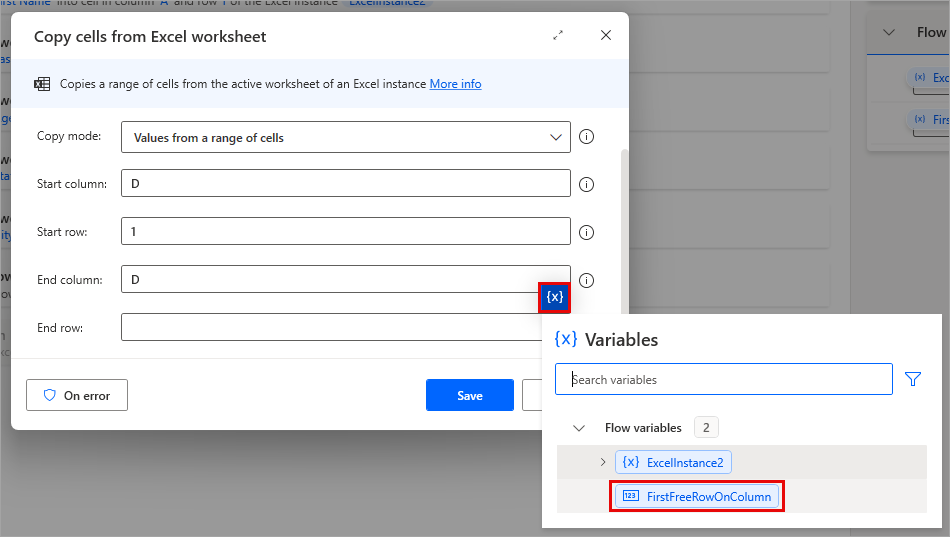The image size is (950, 537).
Task: Show info for Start column
Action: point(586,184)
